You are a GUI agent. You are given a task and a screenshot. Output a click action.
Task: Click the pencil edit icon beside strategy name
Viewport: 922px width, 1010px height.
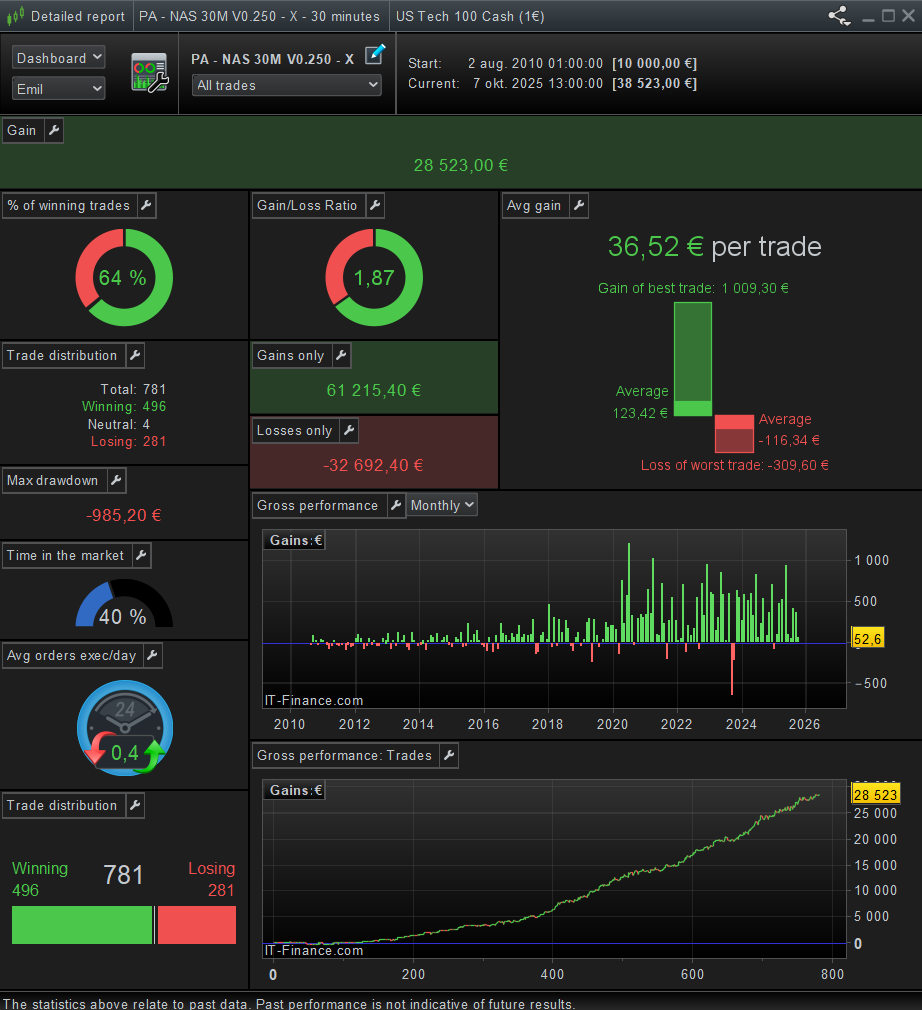click(374, 55)
